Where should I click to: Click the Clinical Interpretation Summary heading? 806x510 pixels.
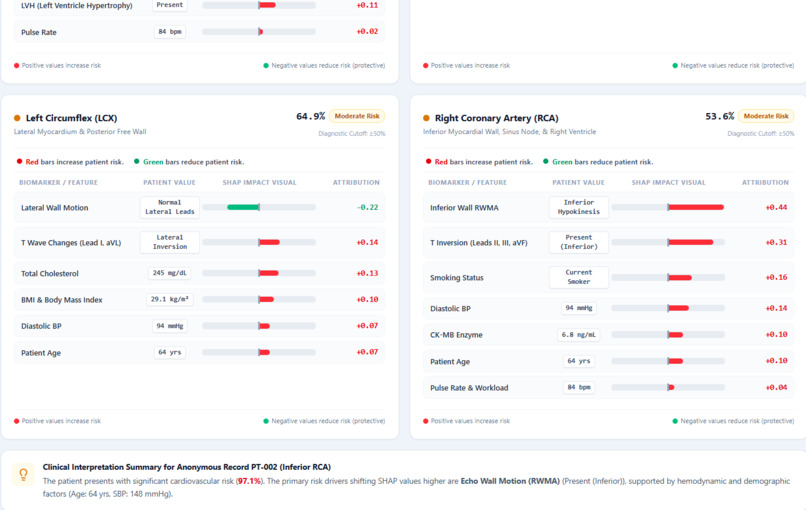[x=187, y=467]
